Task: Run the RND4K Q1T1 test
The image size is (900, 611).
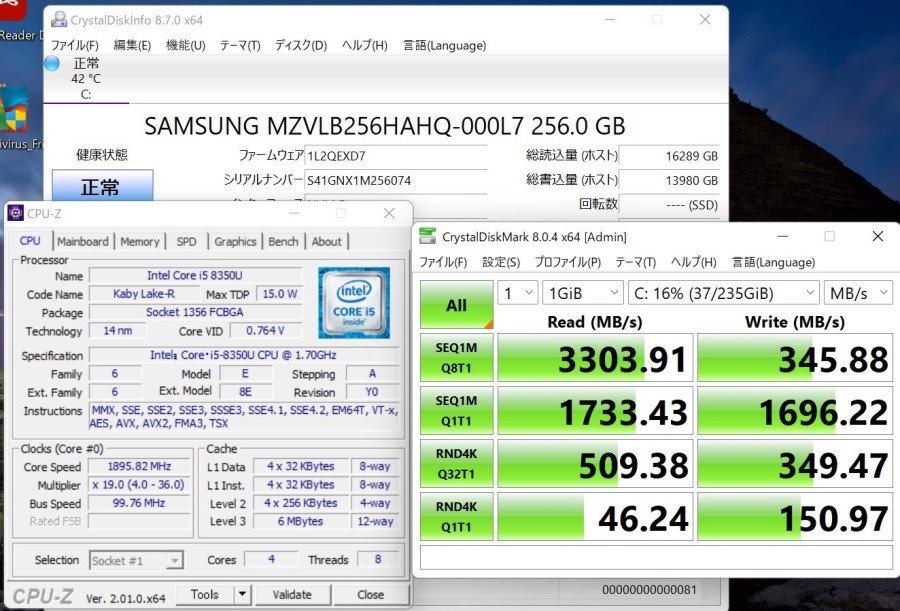Action: click(456, 516)
